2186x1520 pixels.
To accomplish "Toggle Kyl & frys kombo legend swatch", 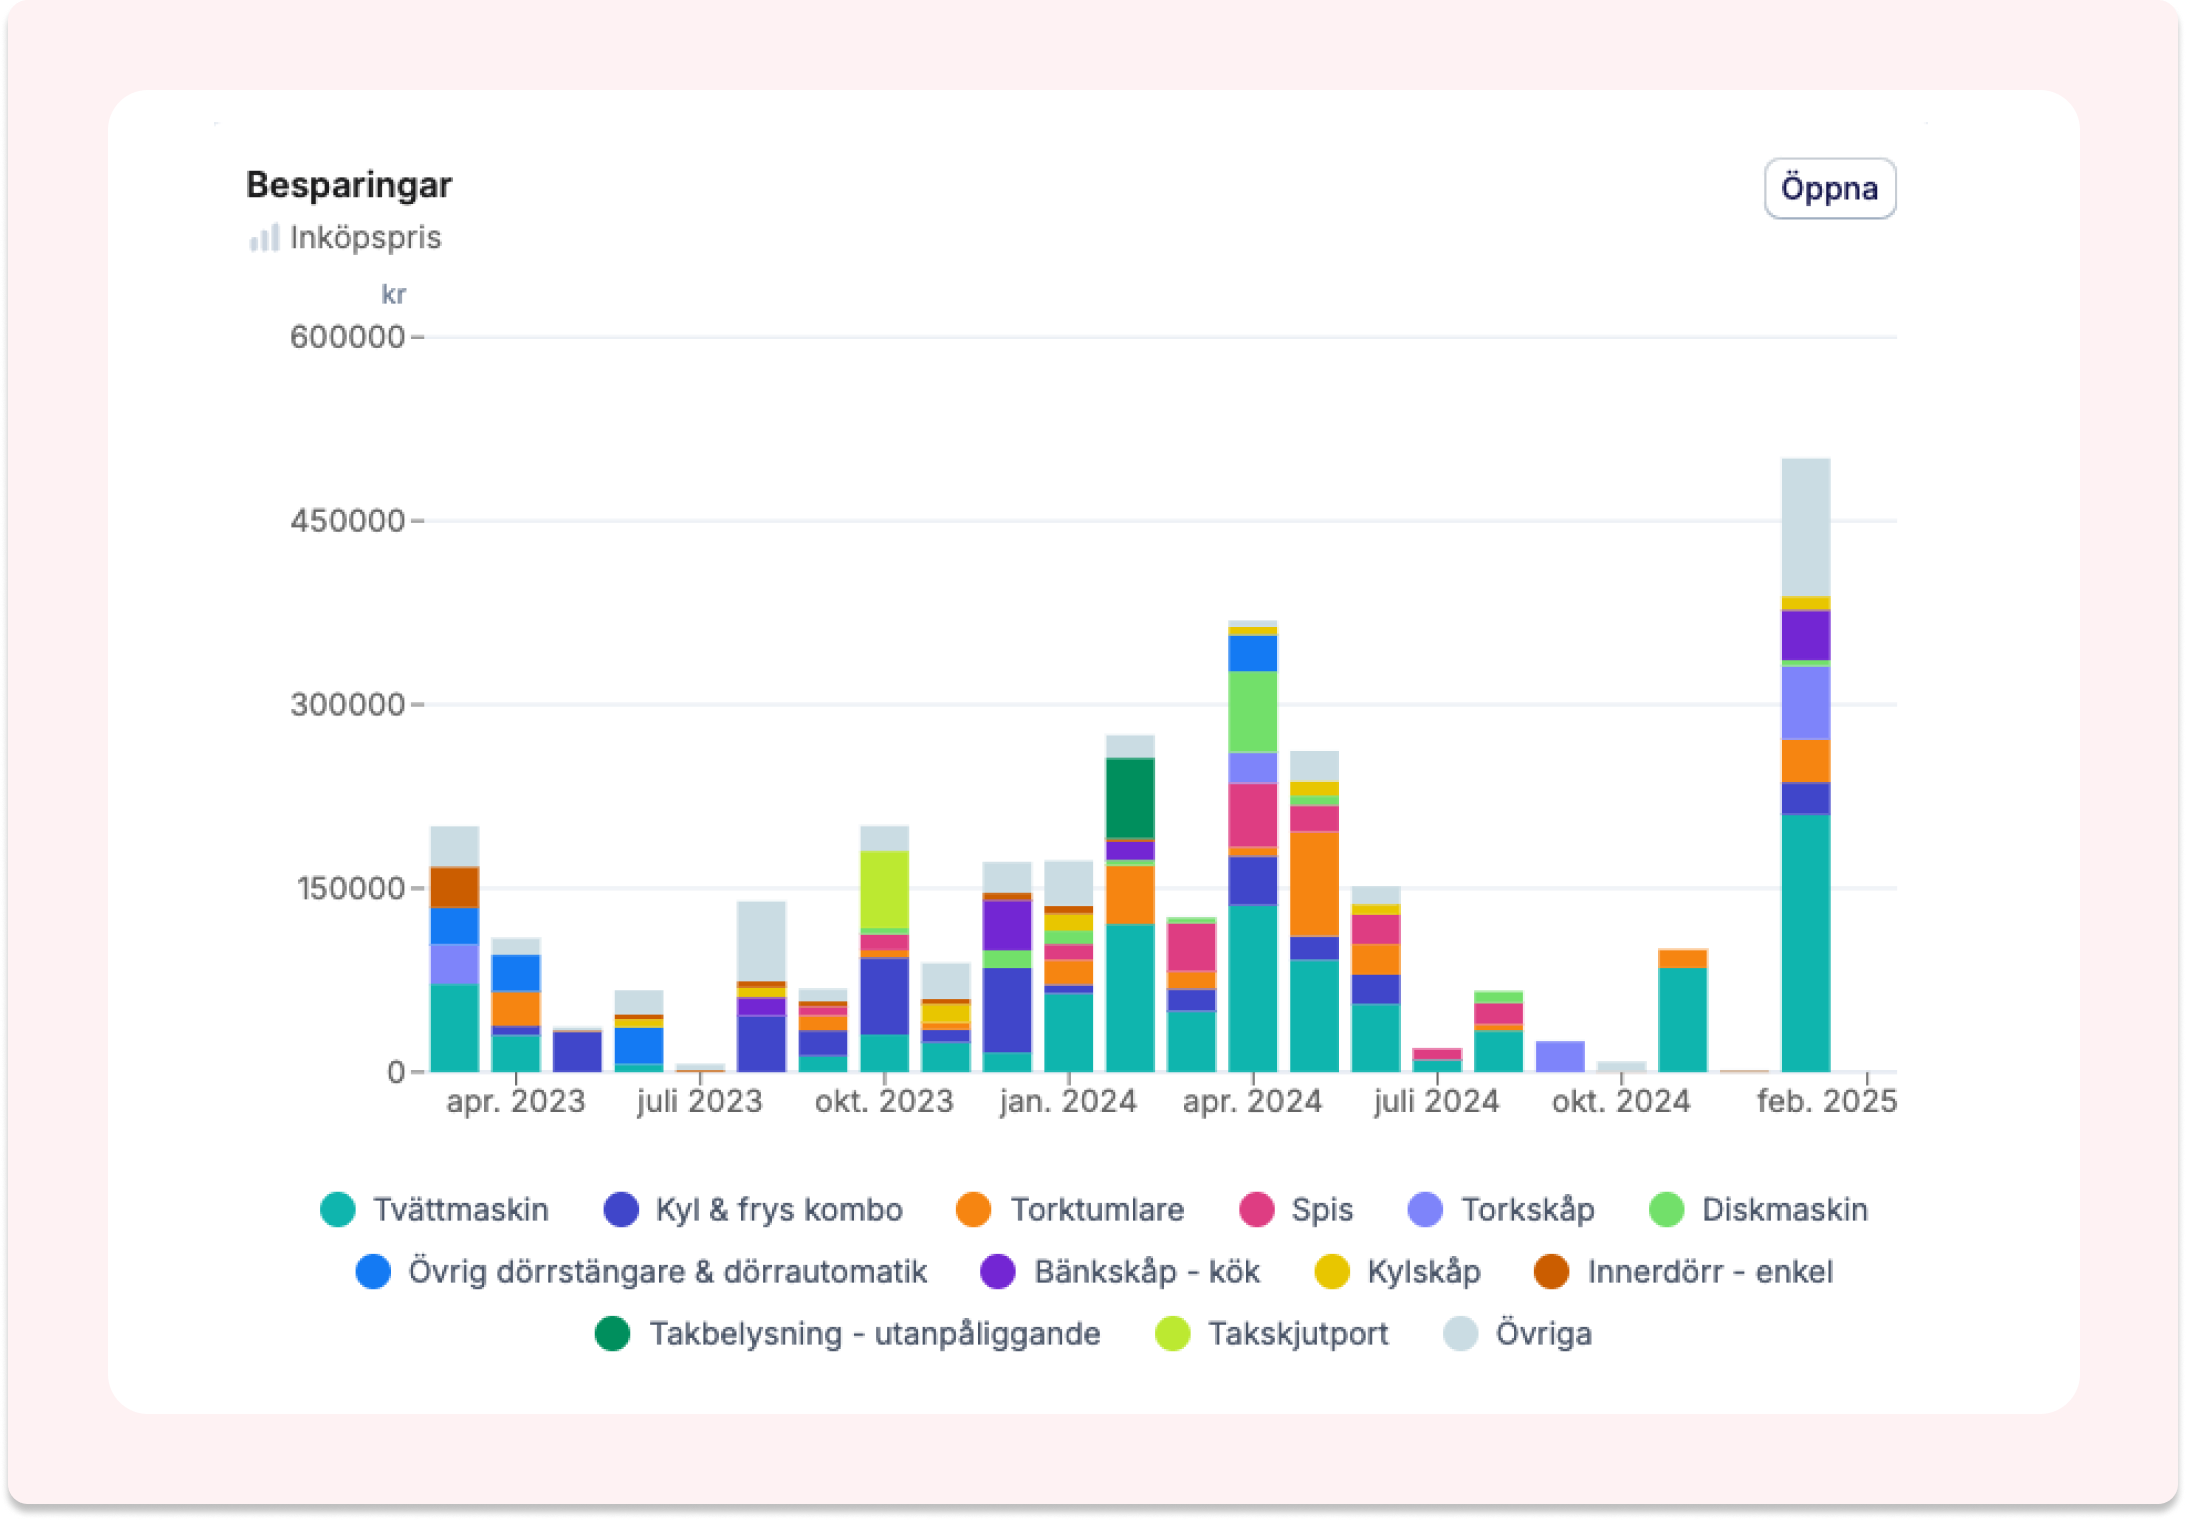I will coord(621,1209).
